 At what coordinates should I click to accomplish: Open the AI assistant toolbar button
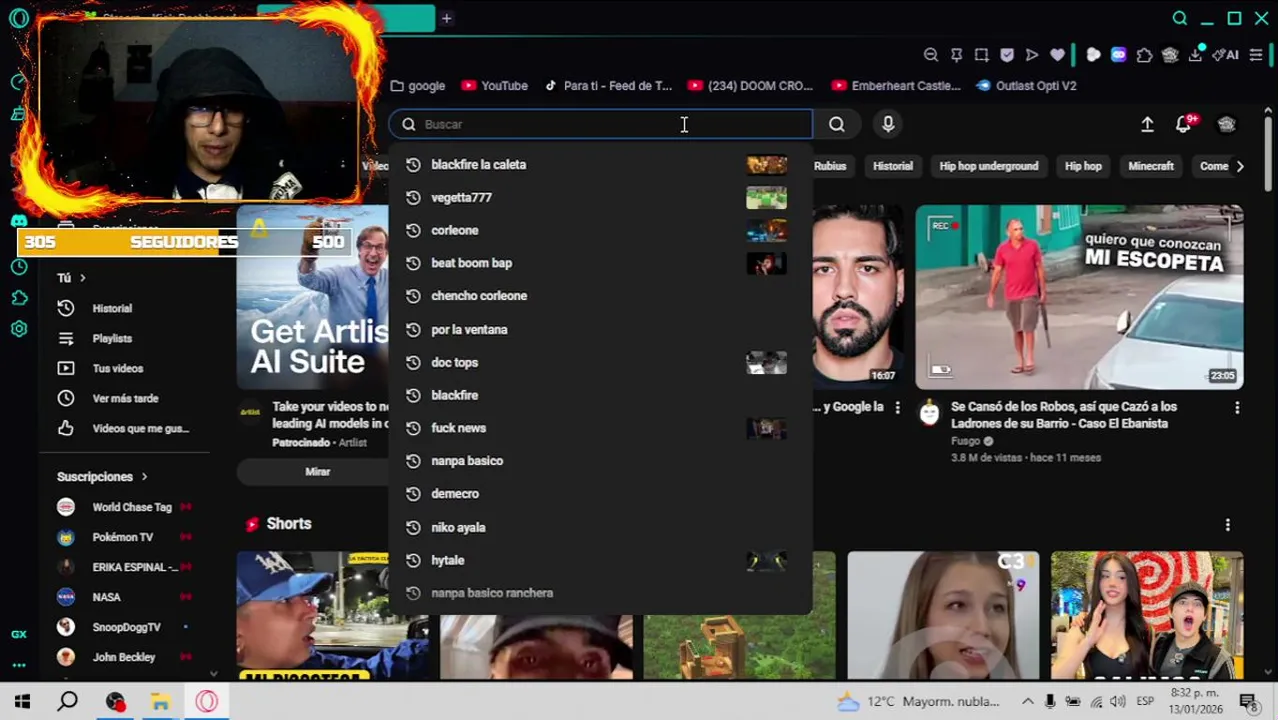click(1225, 55)
